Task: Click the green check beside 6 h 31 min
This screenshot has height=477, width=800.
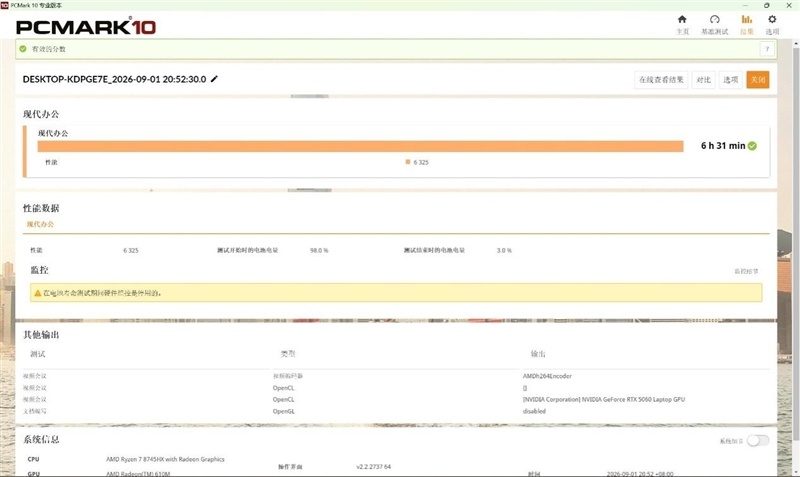Action: 752,146
